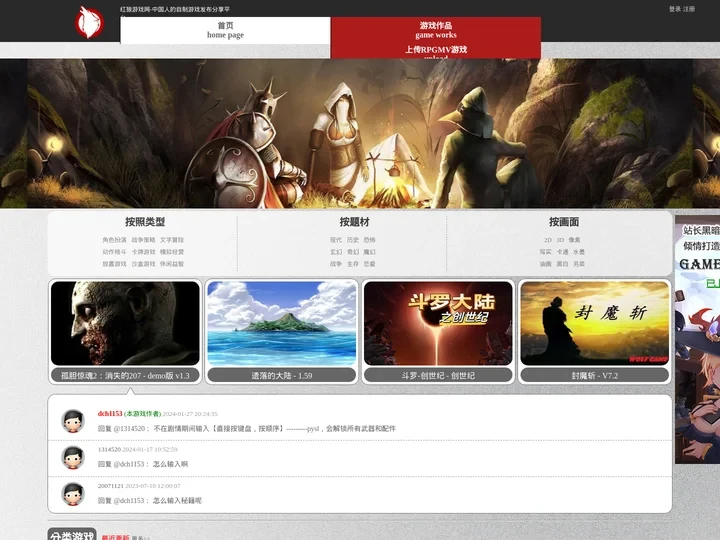This screenshot has height=540, width=720.
Task: Filter by type 动作格斗
Action: point(114,252)
